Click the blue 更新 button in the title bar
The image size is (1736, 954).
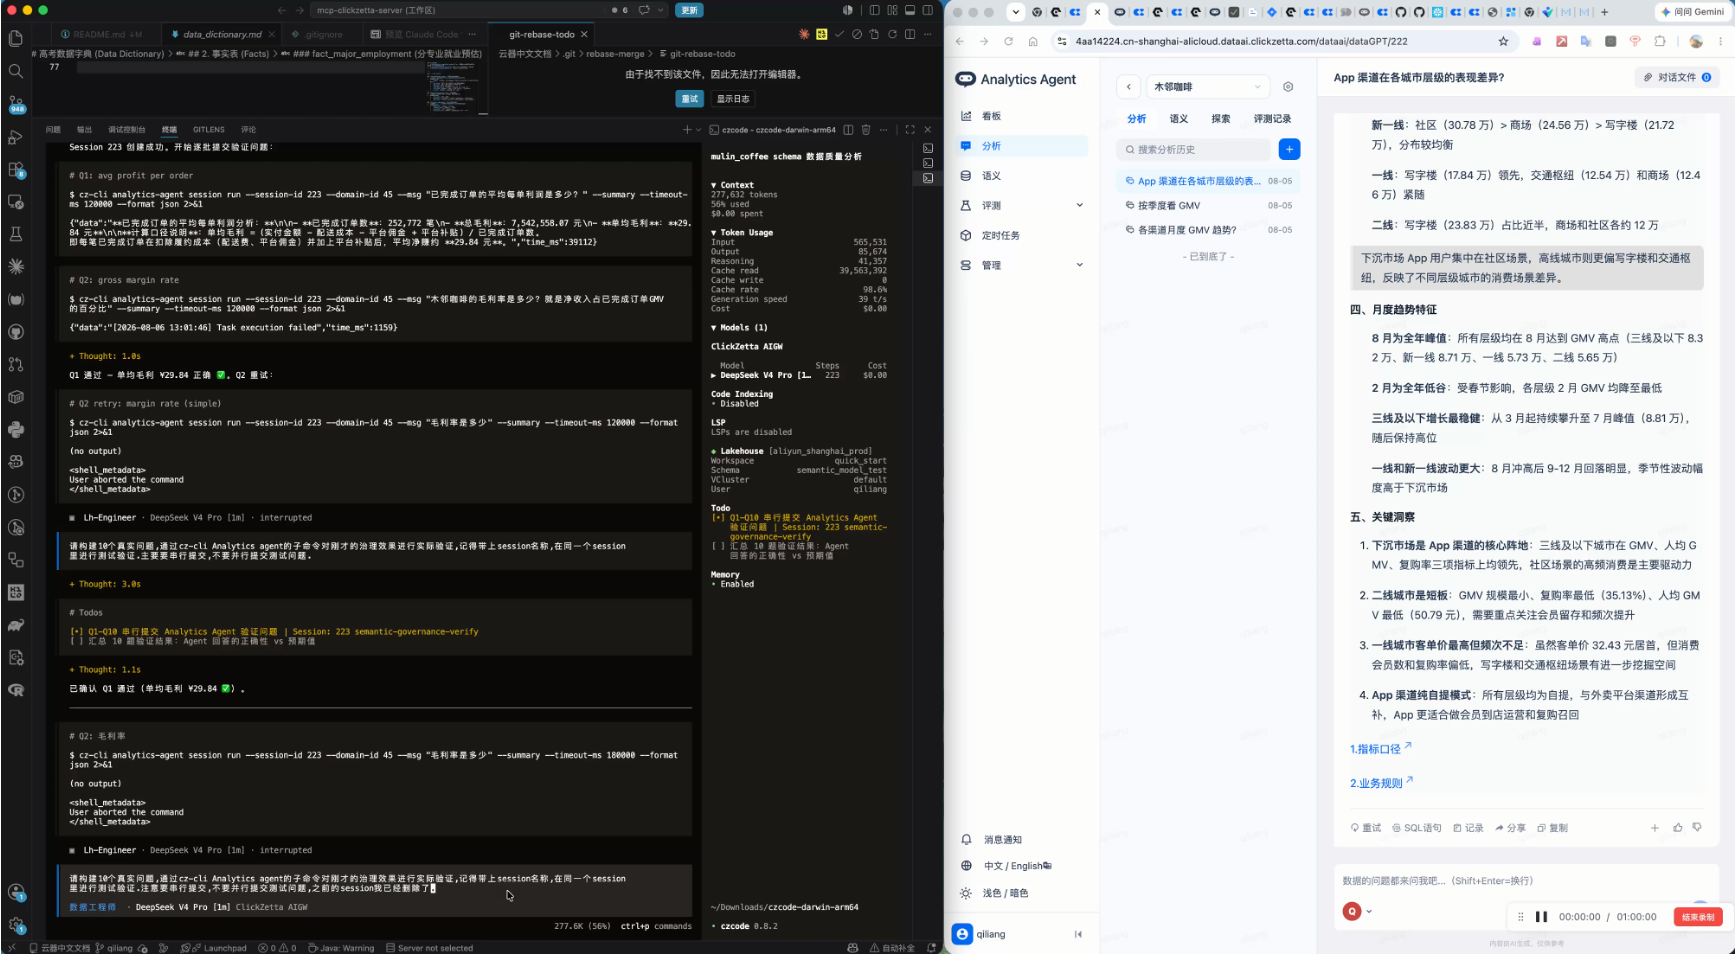[x=690, y=10]
